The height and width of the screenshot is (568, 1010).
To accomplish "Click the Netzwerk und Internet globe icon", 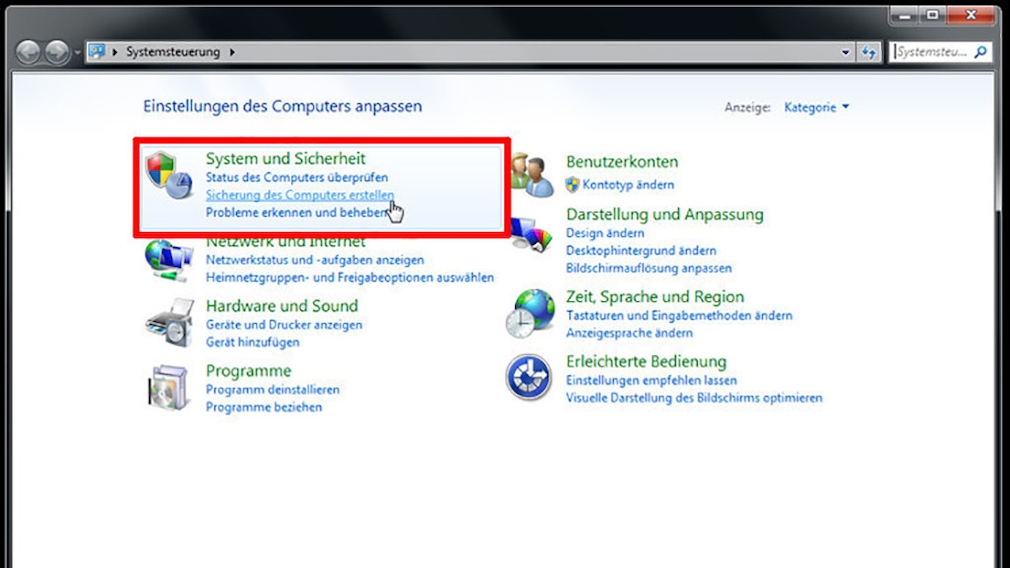I will pos(169,260).
